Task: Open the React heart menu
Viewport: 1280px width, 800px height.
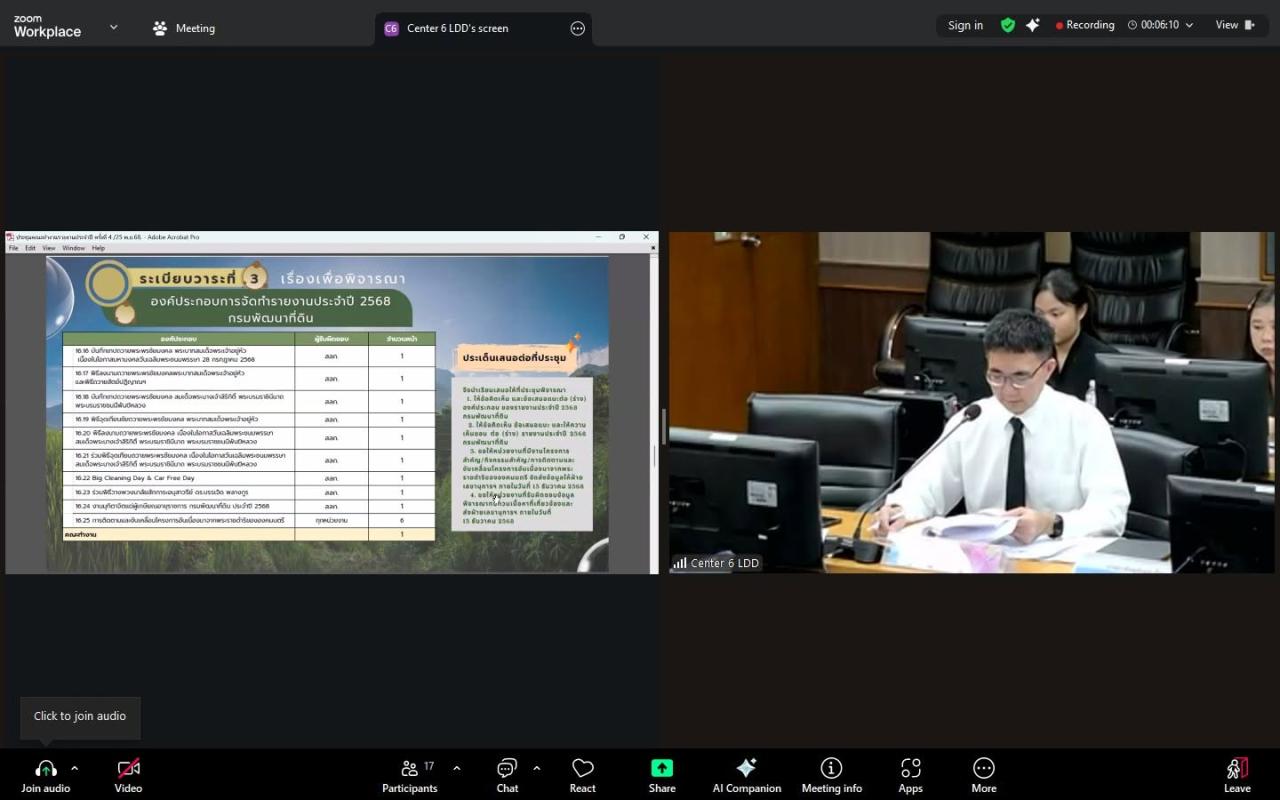Action: pos(583,775)
